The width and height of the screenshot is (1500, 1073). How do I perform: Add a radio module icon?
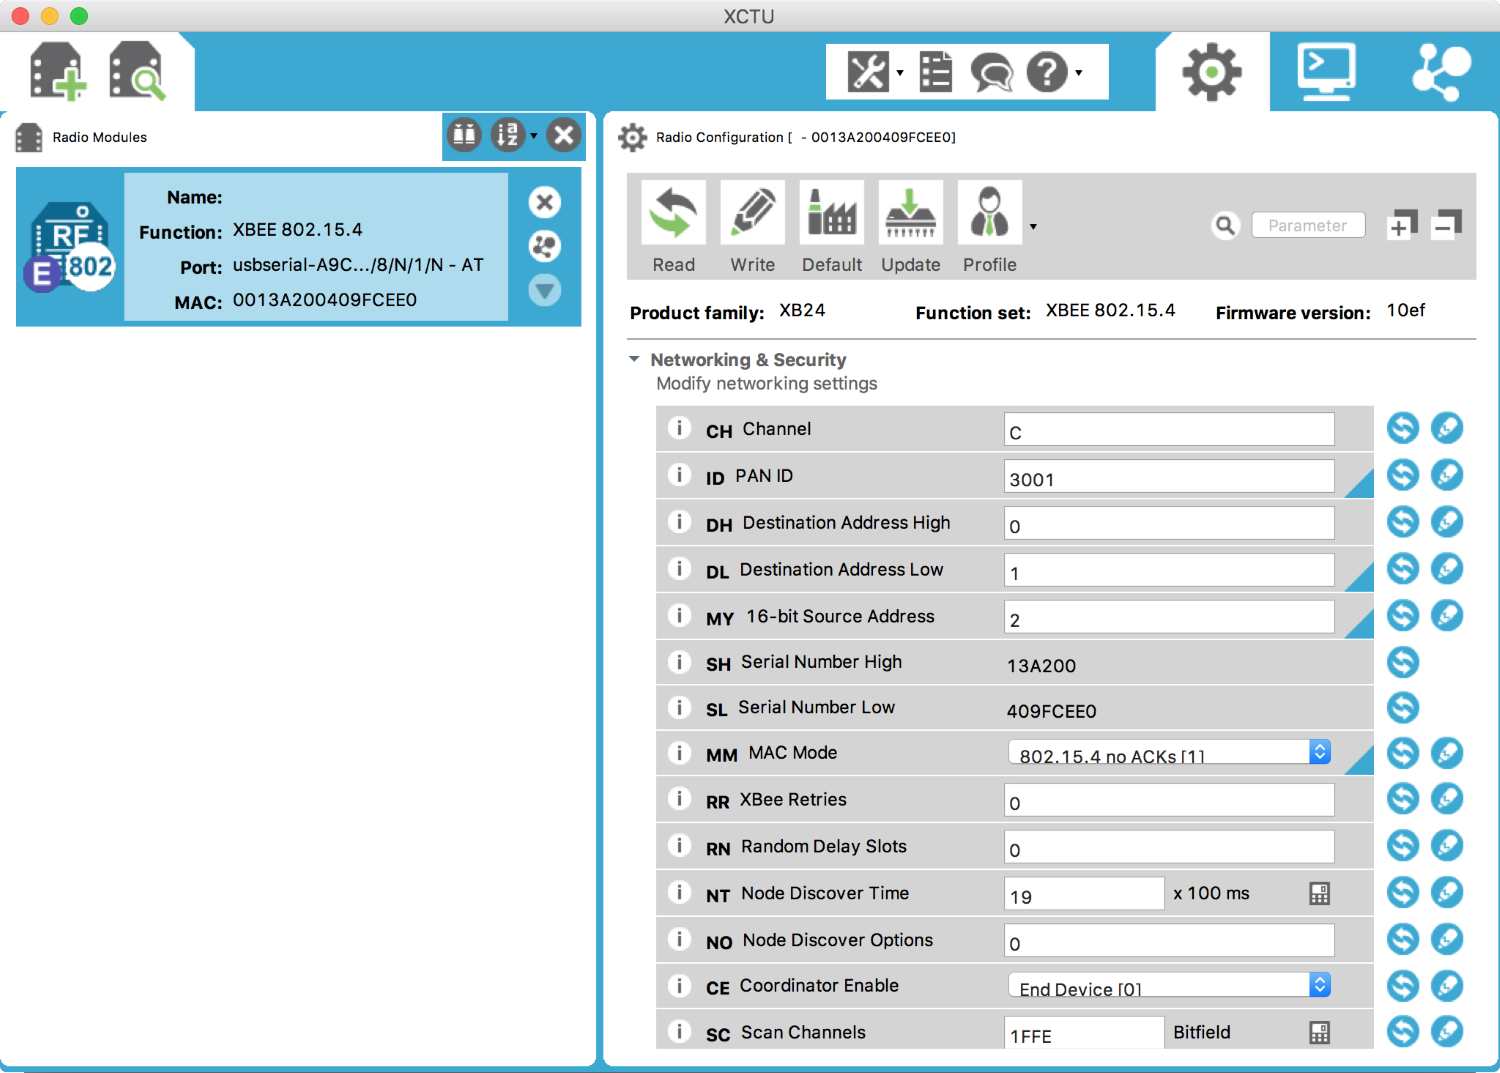tap(57, 71)
